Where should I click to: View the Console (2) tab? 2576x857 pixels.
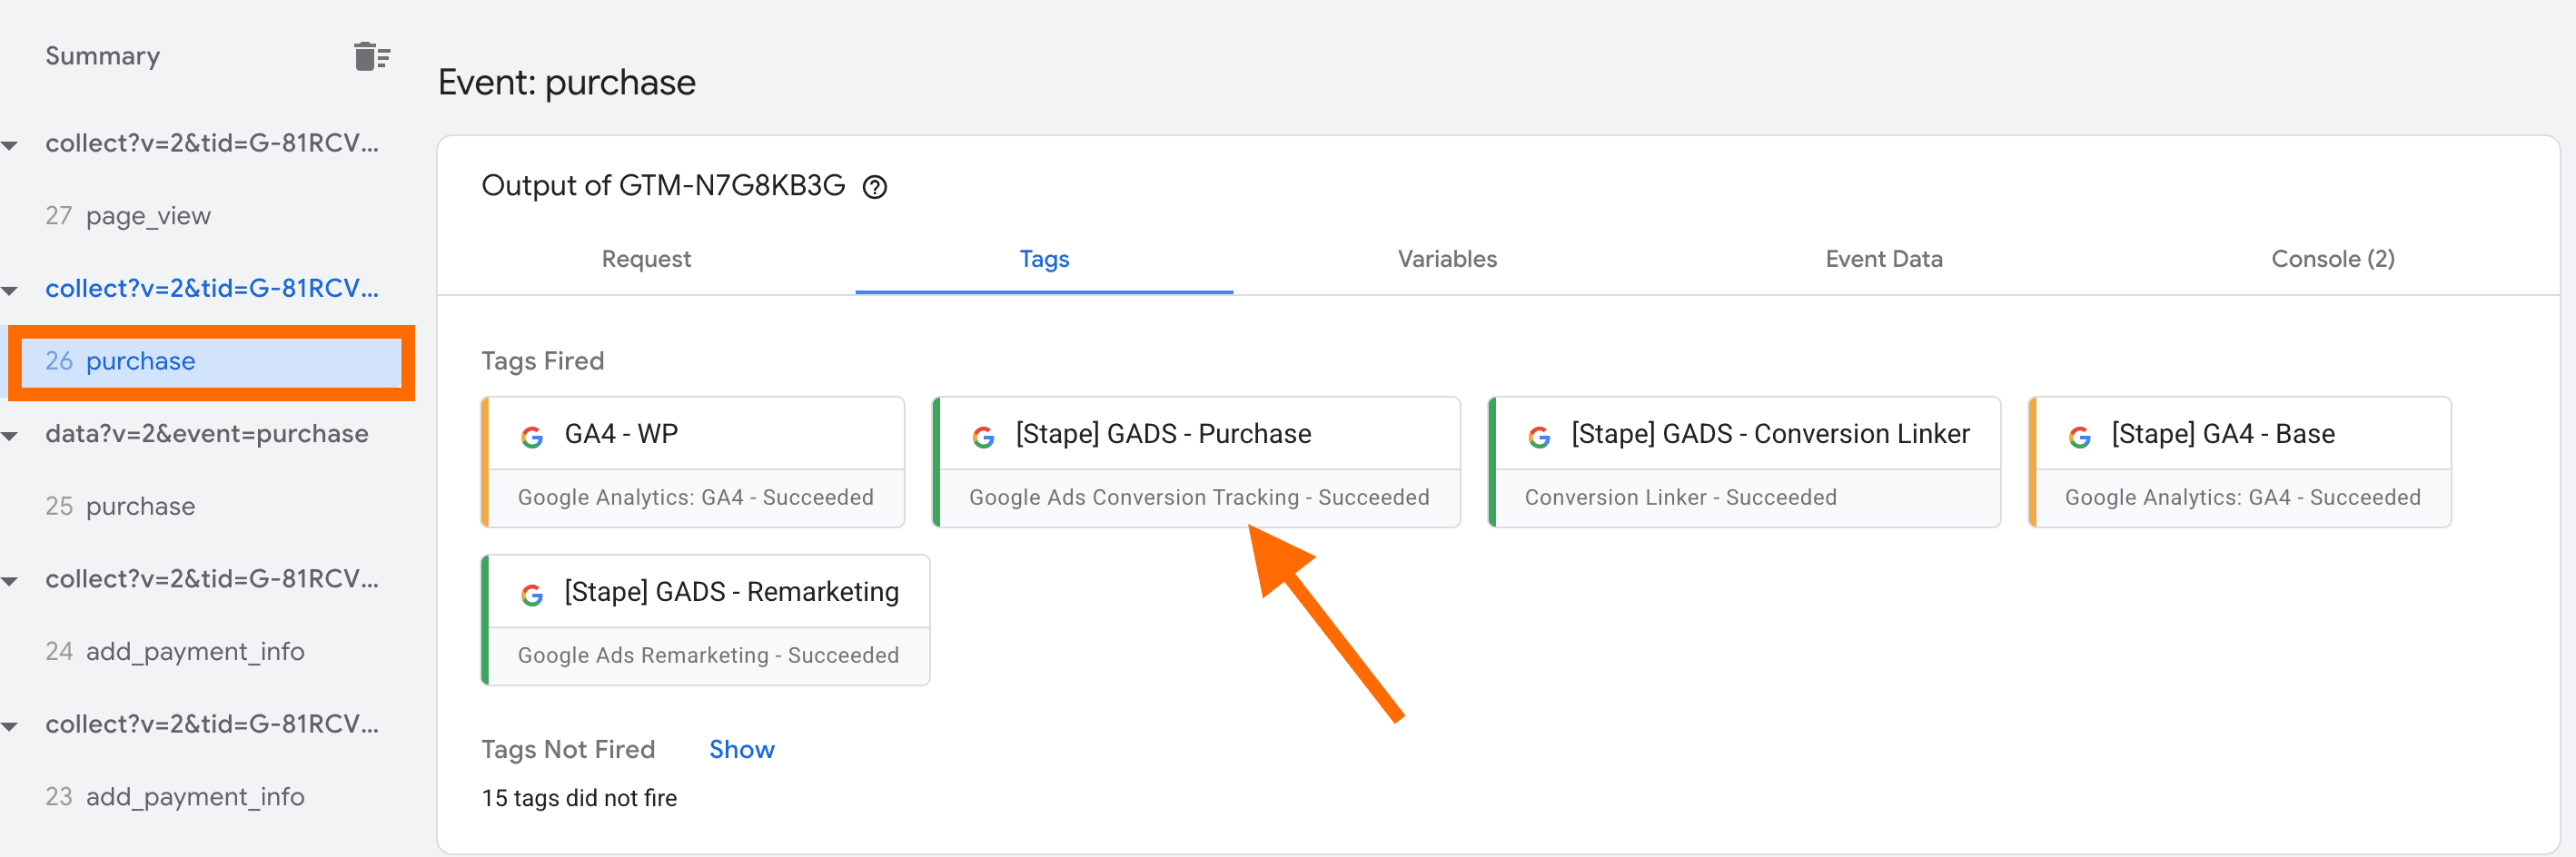point(2332,259)
